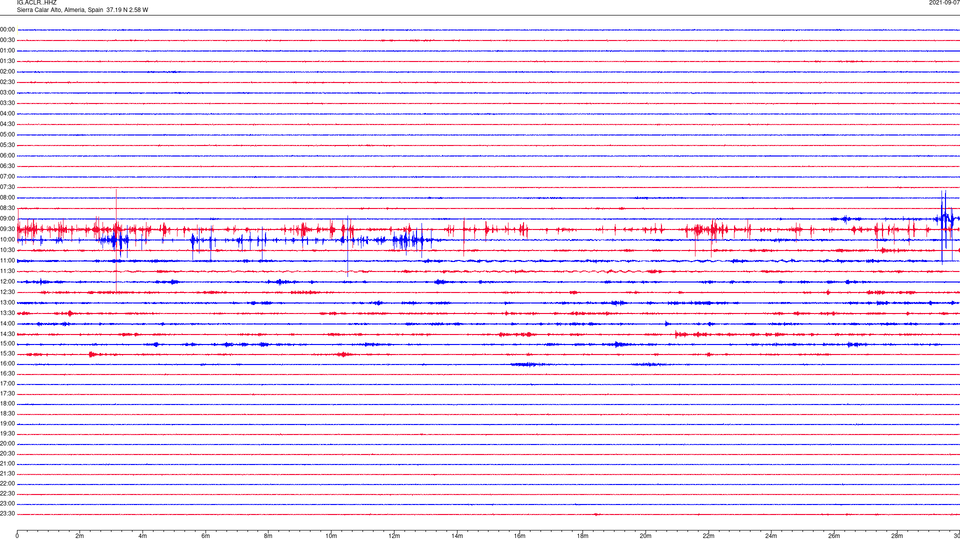Image resolution: width=960 pixels, height=540 pixels.
Task: Click the 14:00 time label
Action: [x=7, y=324]
